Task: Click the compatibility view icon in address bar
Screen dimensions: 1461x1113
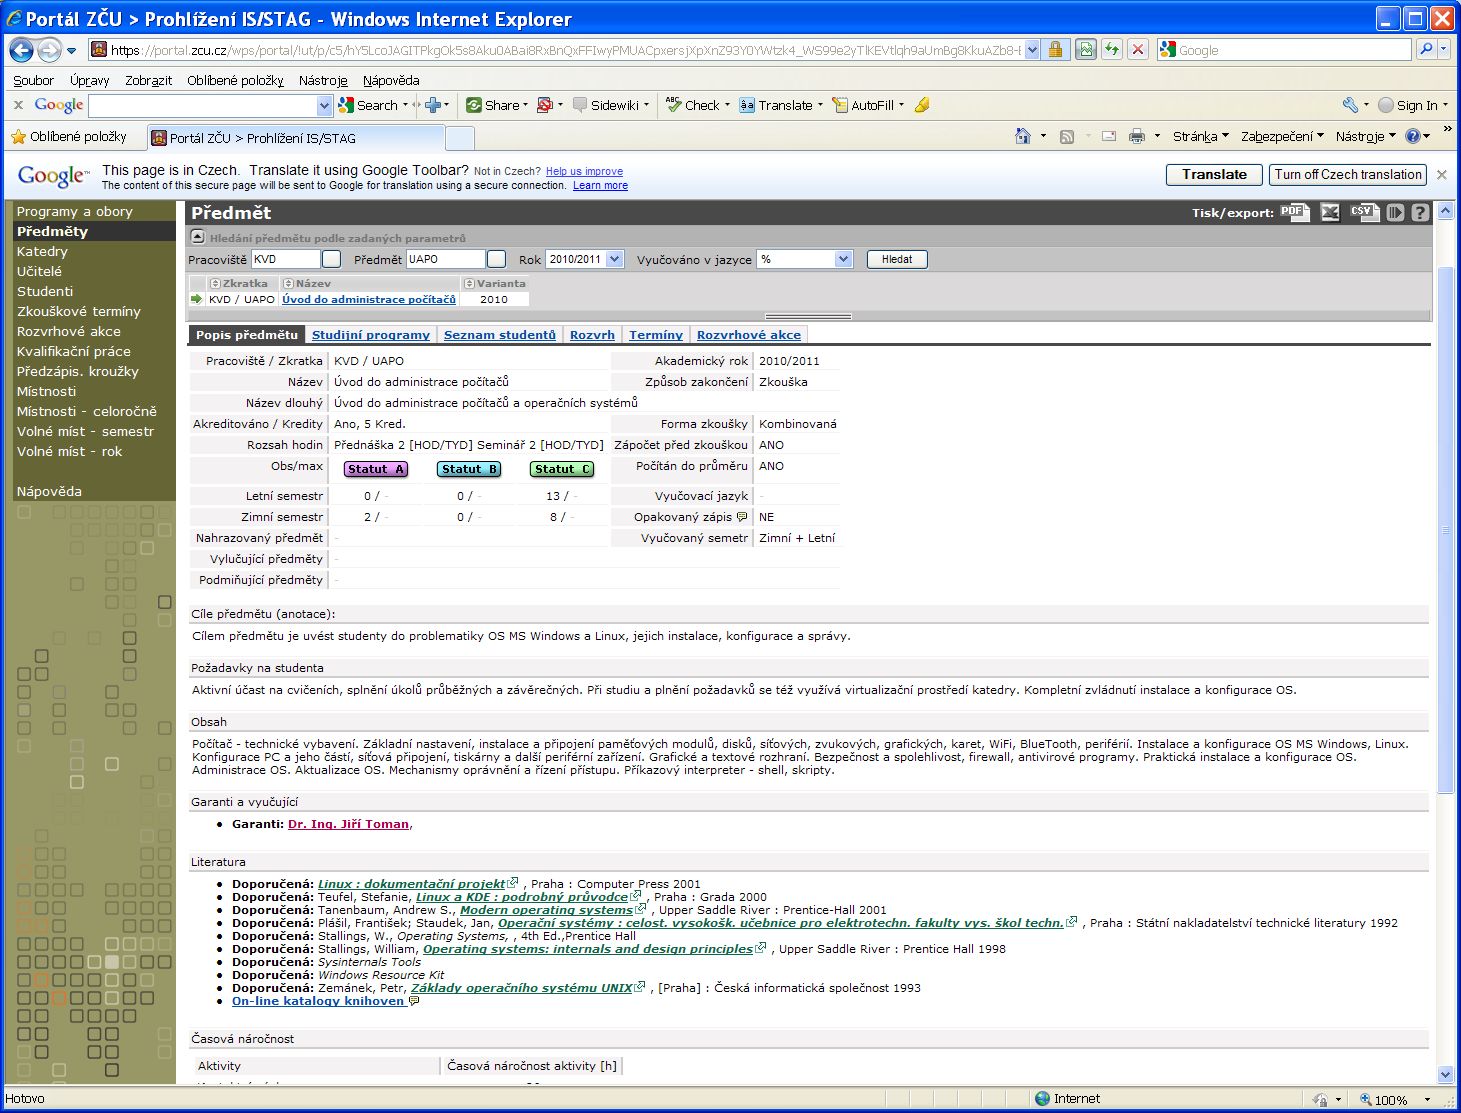Action: 1086,49
